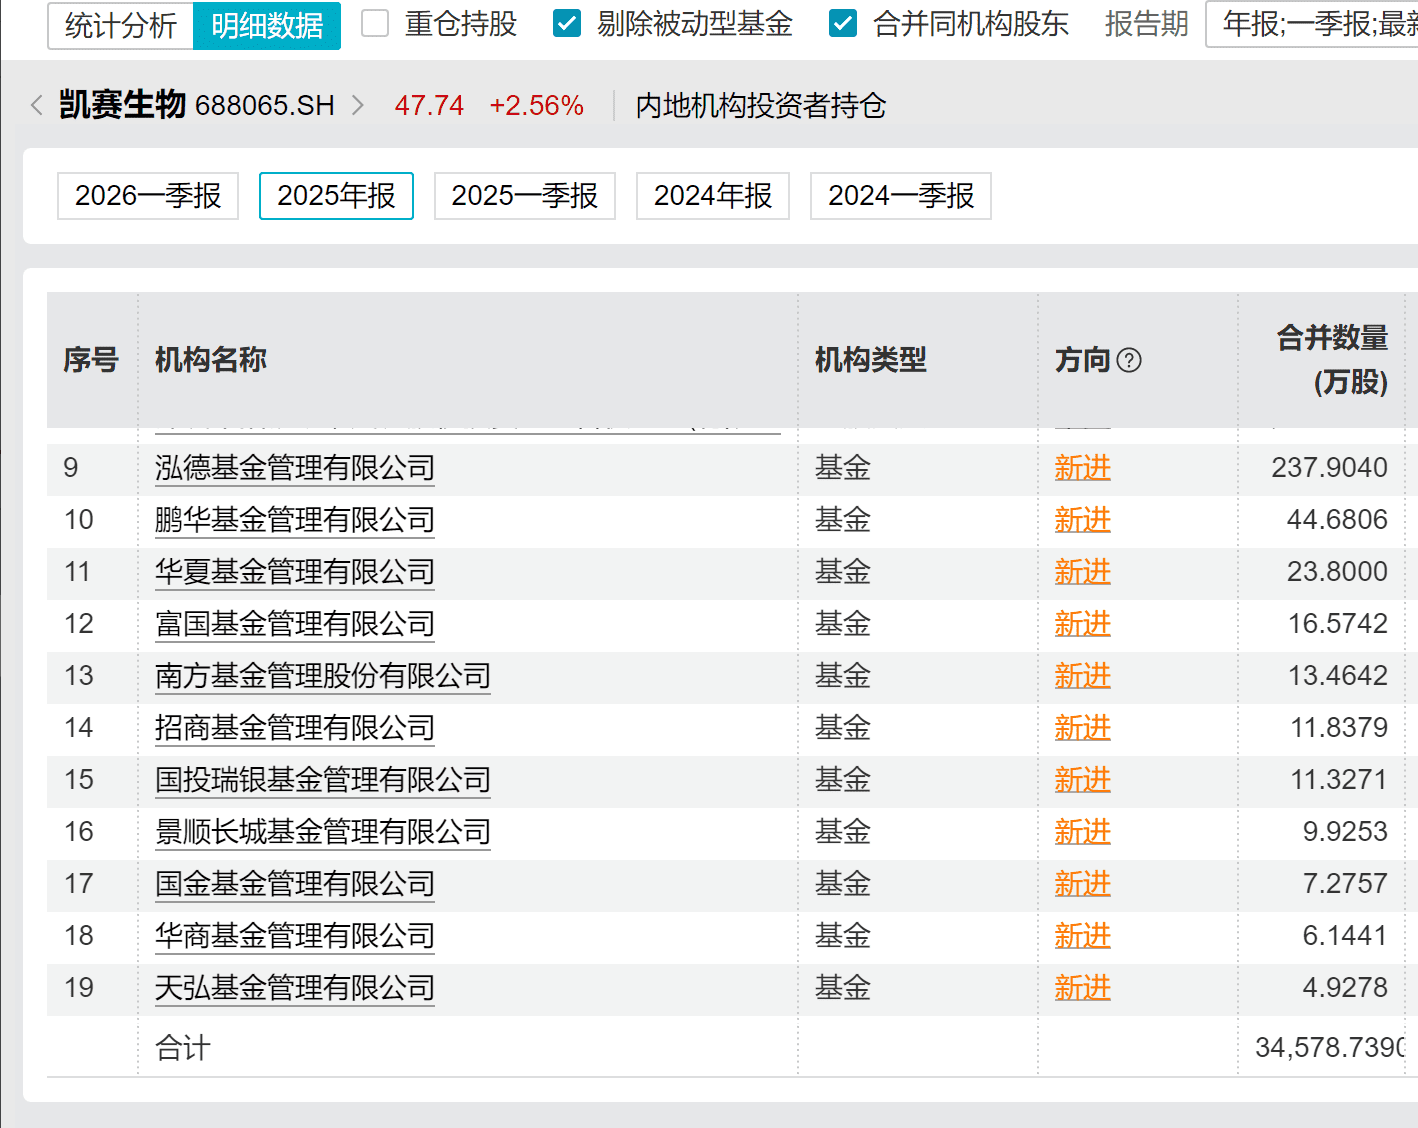The image size is (1418, 1128).
Task: Click 新进 link in 华夏基金 row
Action: (1083, 572)
